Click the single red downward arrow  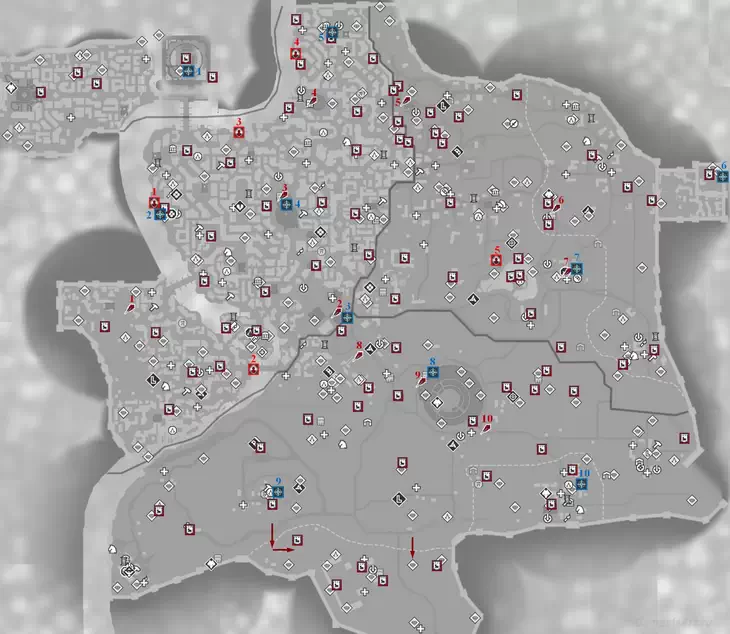pyautogui.click(x=412, y=547)
